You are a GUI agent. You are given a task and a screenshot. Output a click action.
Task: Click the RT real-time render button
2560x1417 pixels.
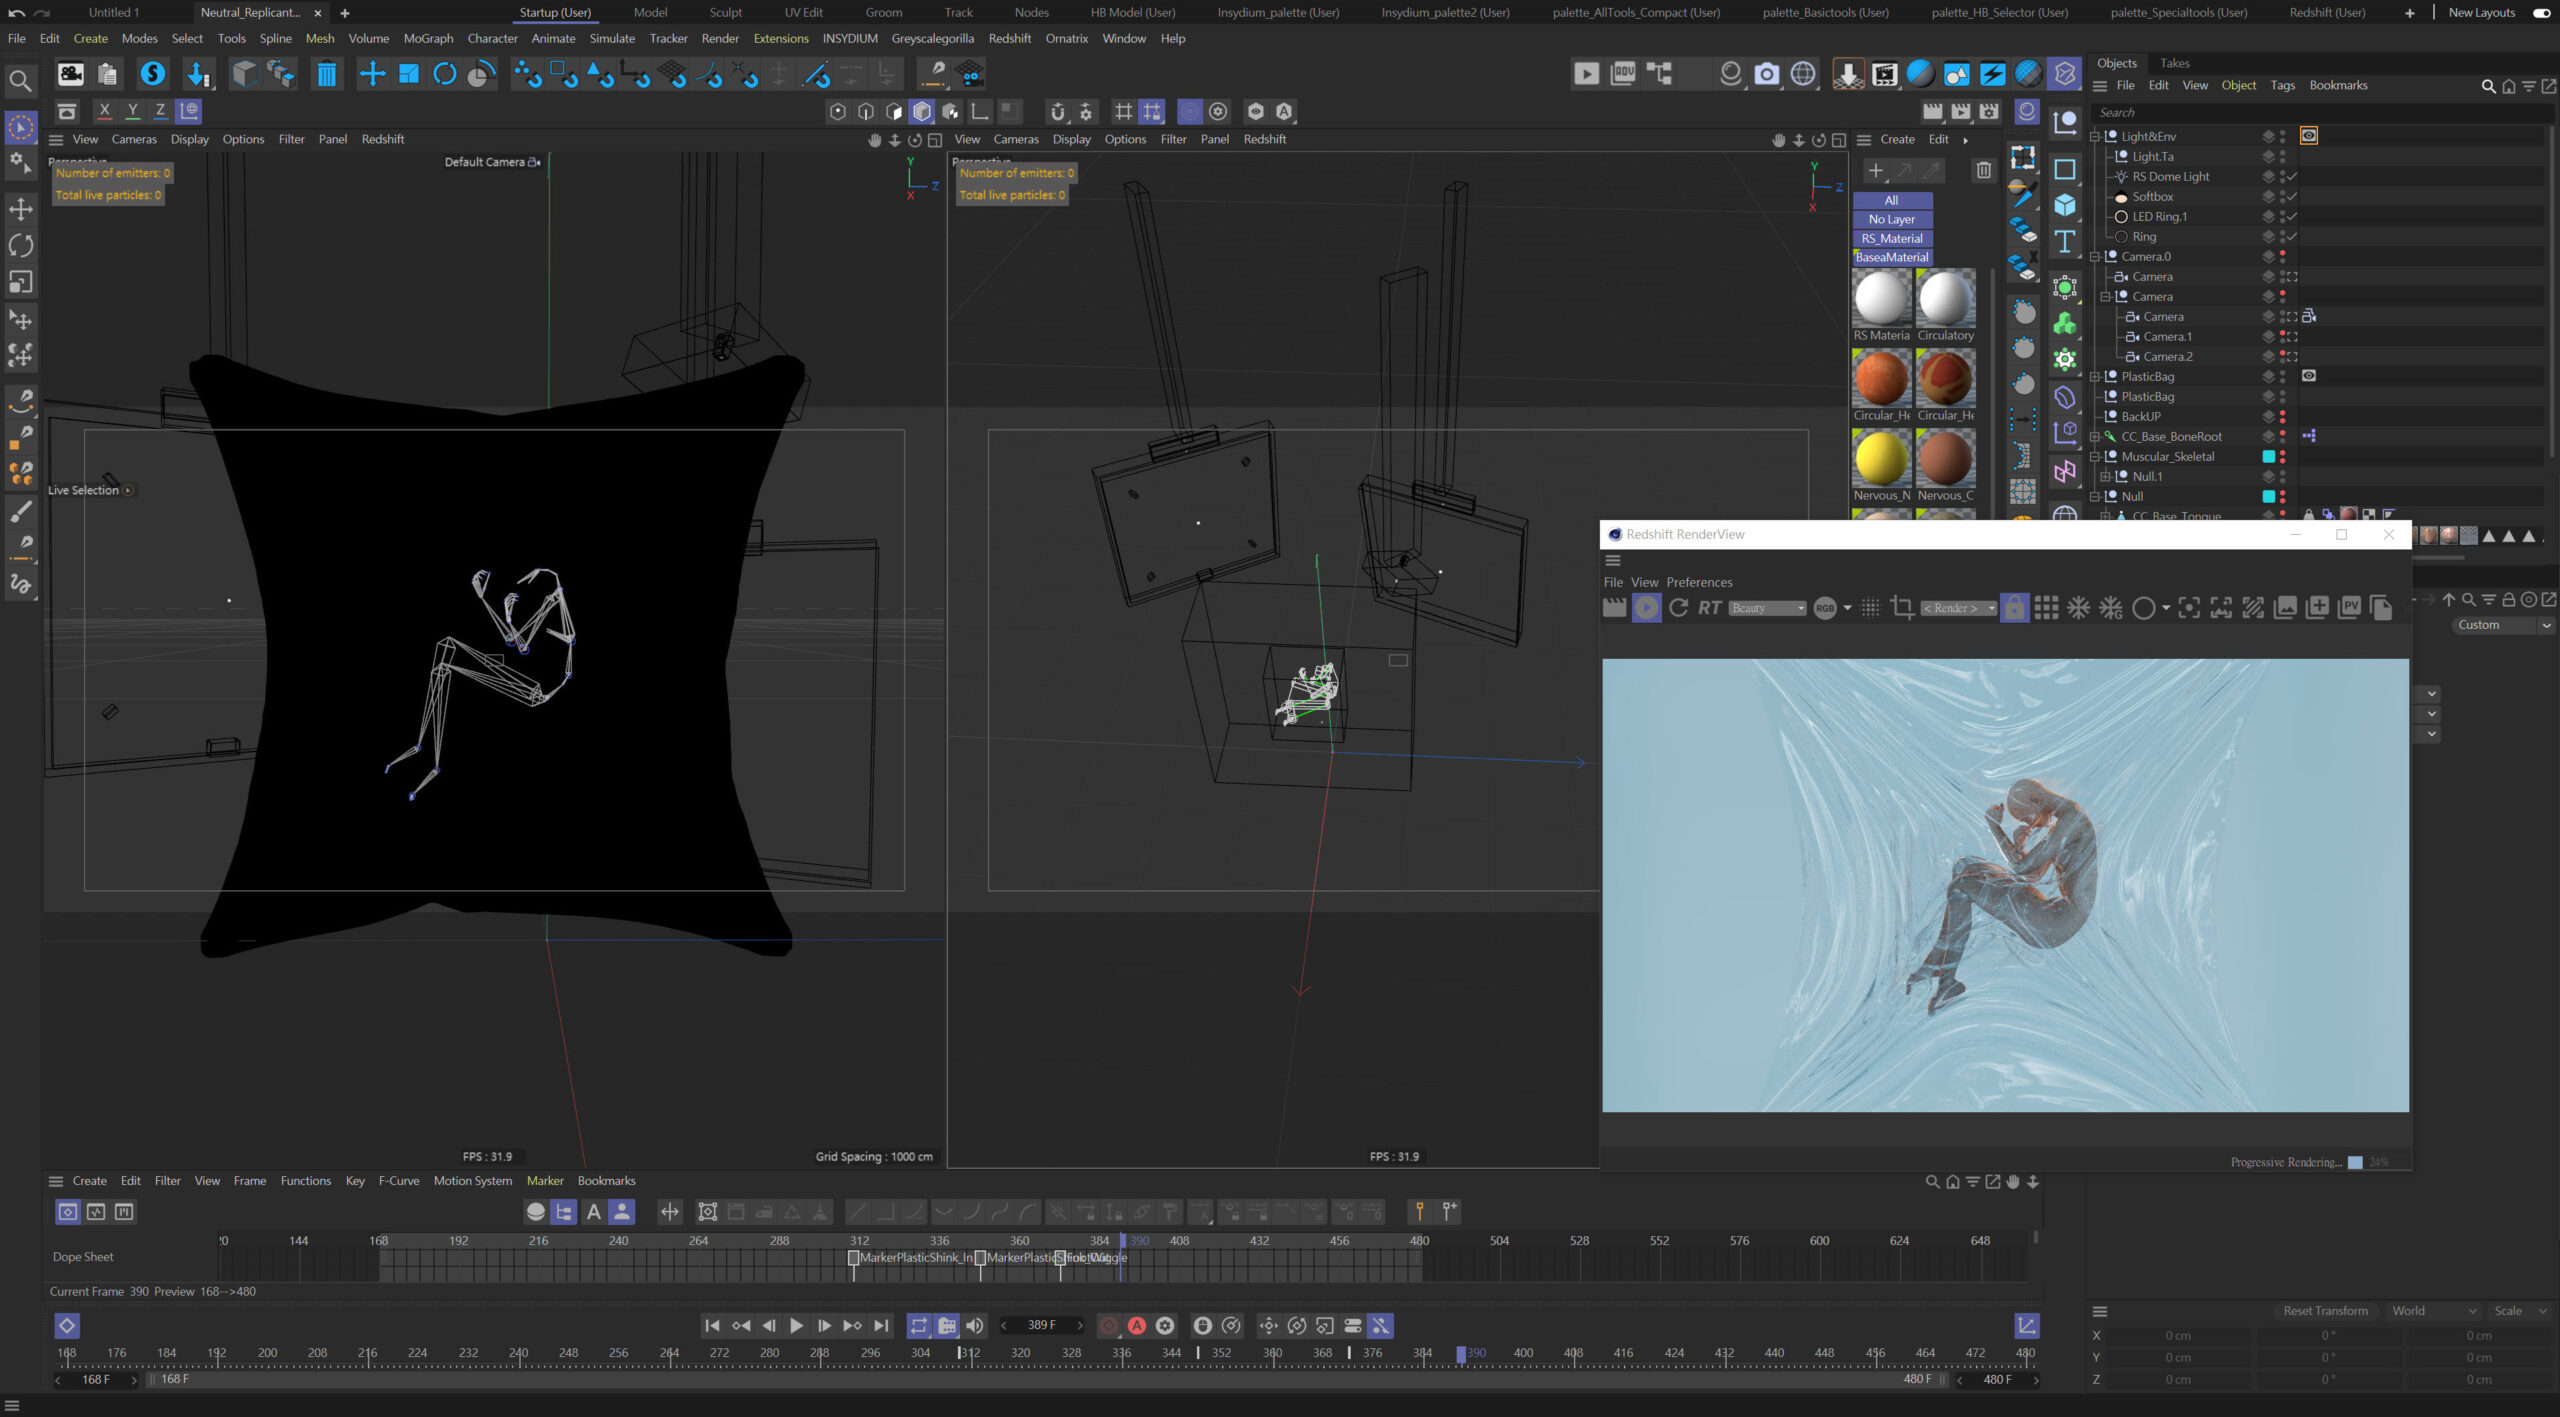pos(1710,608)
